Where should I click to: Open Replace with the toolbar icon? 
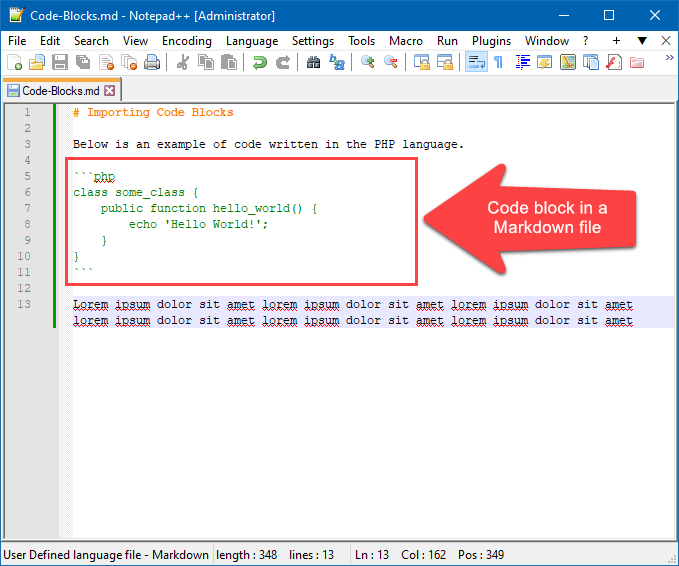click(x=337, y=62)
